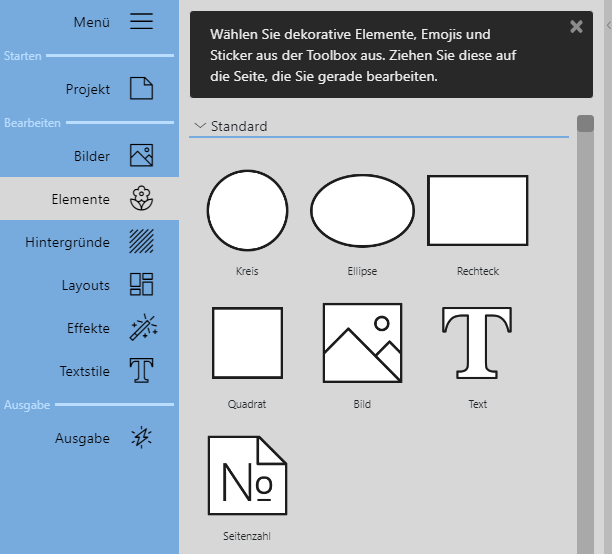Screen dimensions: 612x554
Task: Select the Textstile T icon
Action: coord(141,371)
